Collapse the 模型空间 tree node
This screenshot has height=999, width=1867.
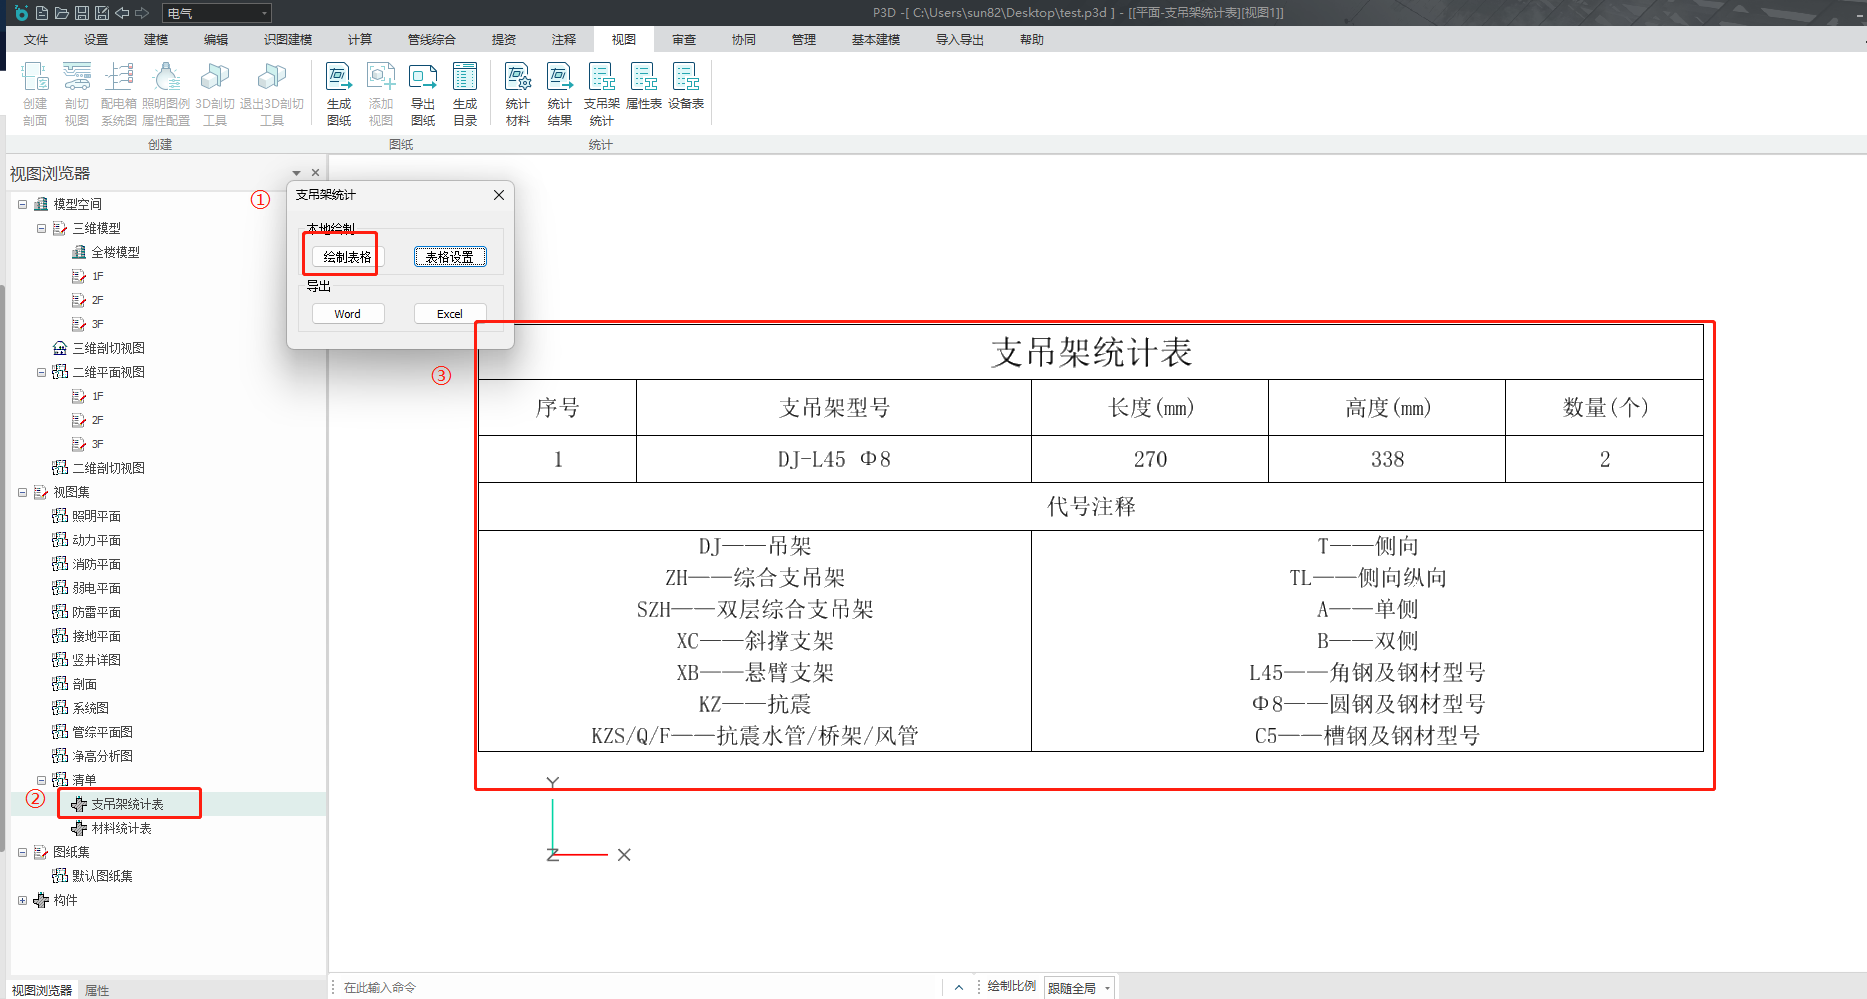point(22,204)
